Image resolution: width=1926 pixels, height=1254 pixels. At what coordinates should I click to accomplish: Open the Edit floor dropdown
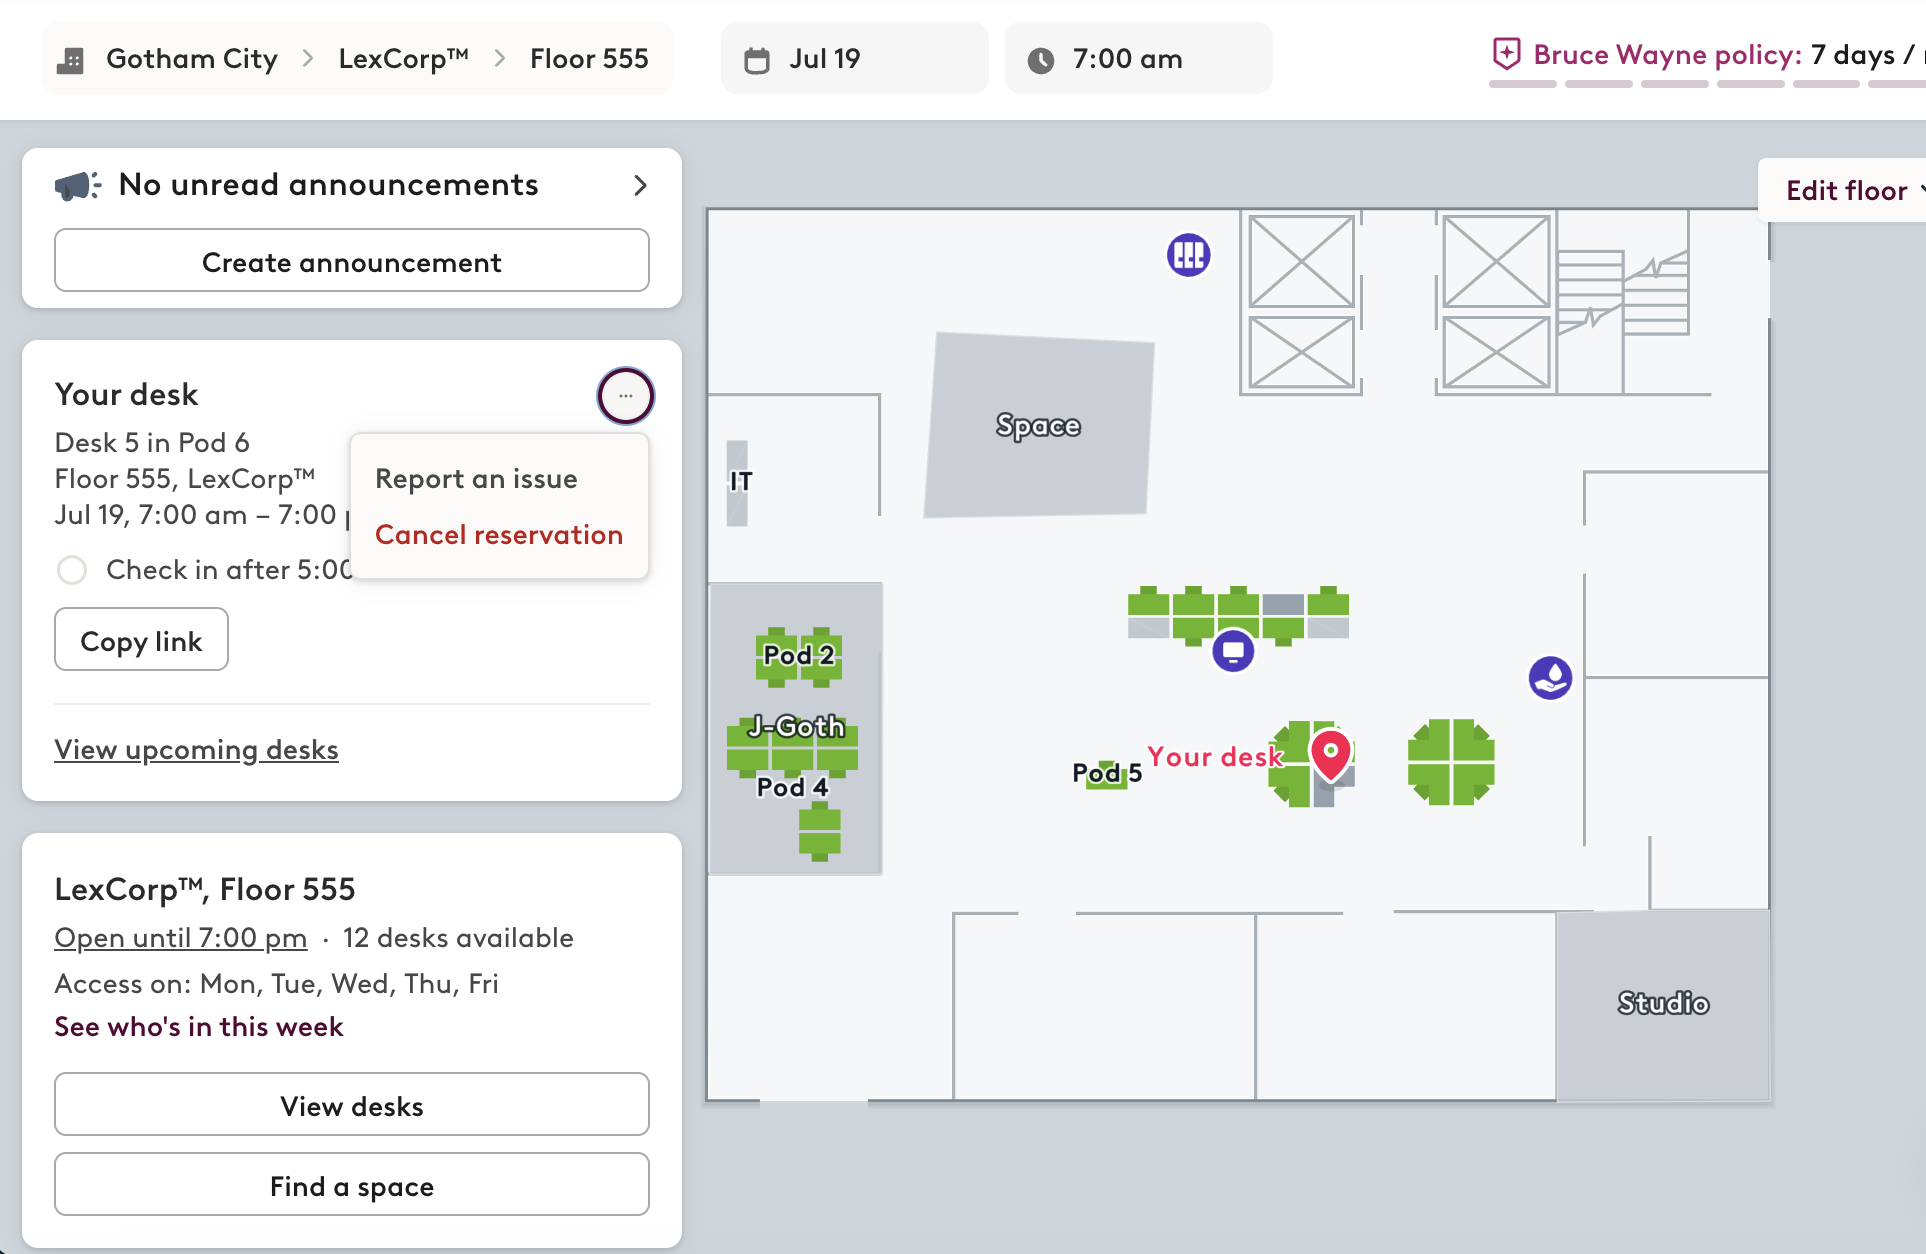[1846, 191]
